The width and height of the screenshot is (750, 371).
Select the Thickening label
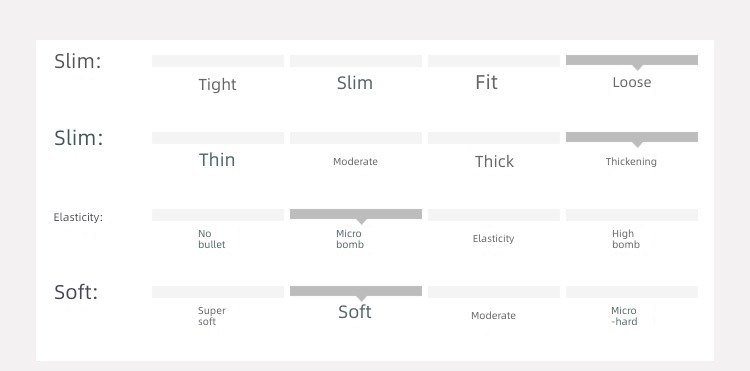[631, 162]
